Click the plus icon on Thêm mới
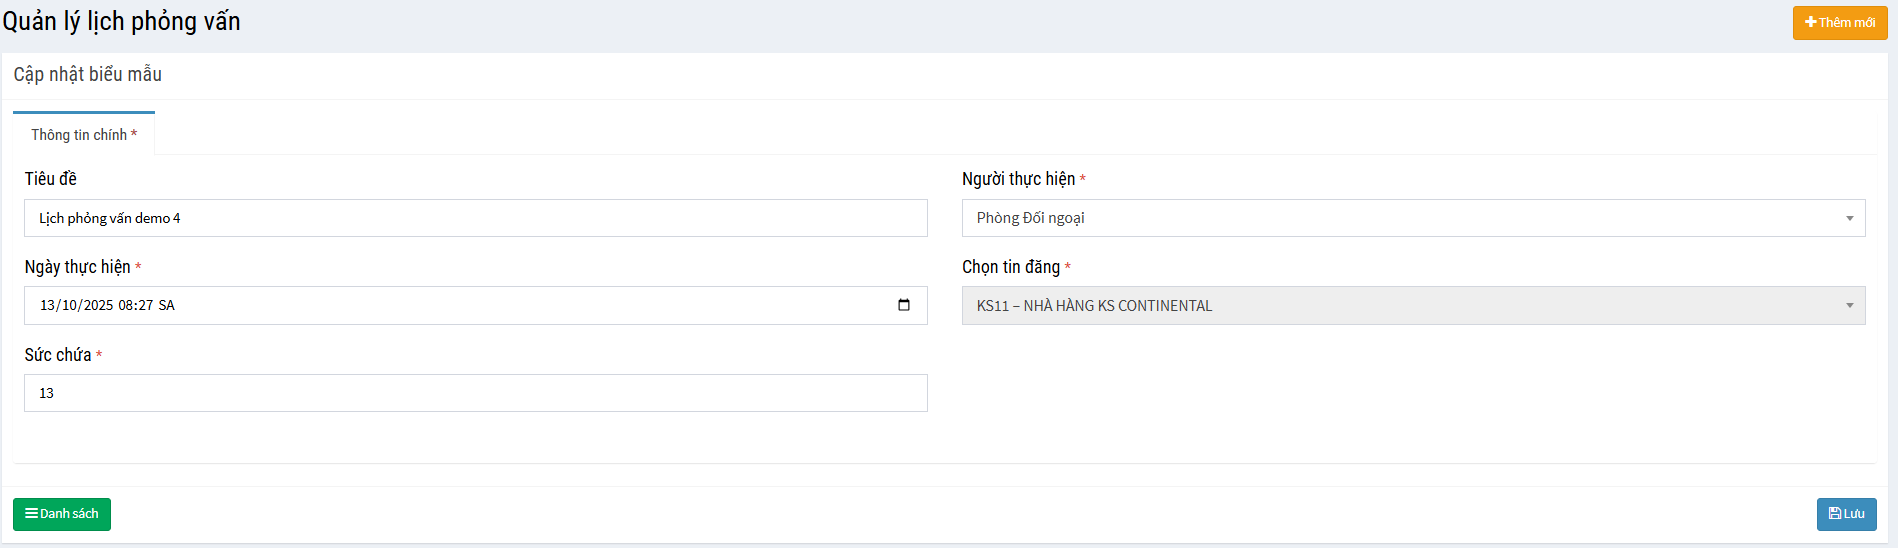The image size is (1898, 548). click(x=1810, y=22)
